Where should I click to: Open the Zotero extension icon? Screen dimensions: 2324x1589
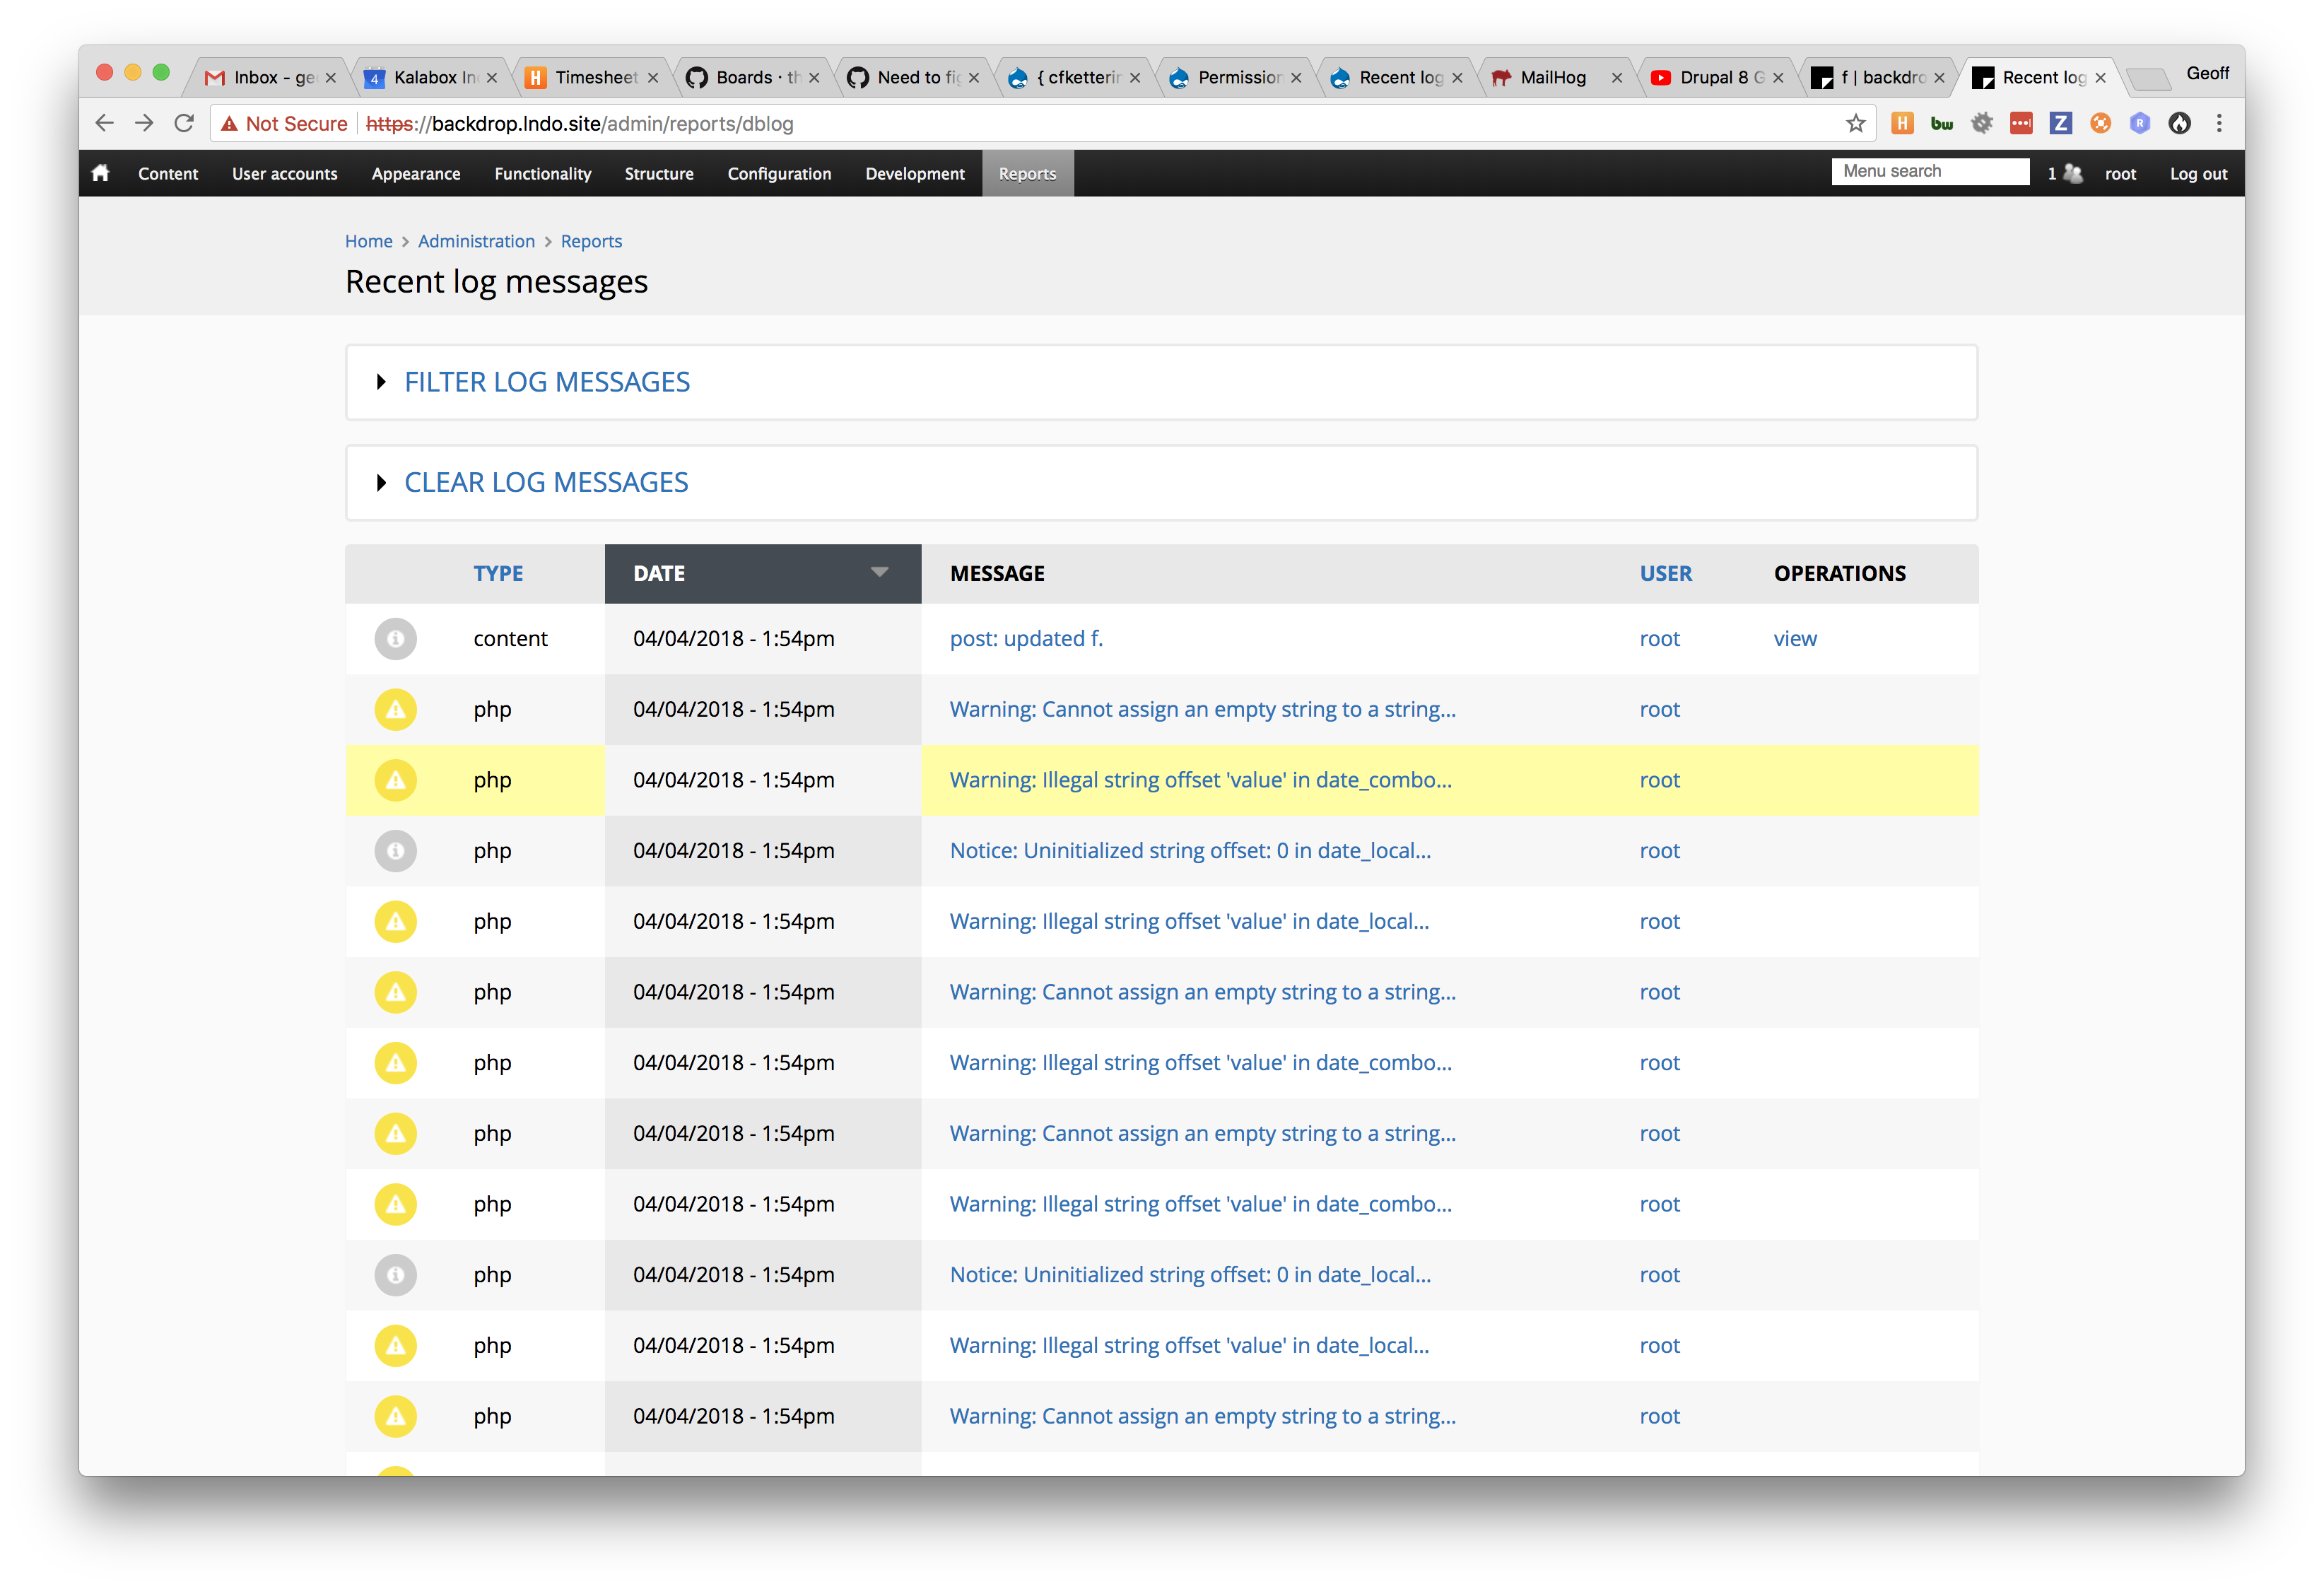[x=2061, y=123]
